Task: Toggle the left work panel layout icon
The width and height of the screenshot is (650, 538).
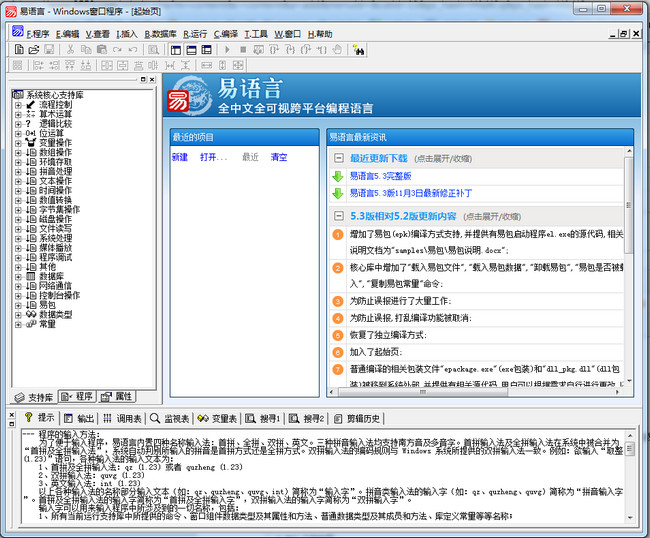Action: coord(176,50)
